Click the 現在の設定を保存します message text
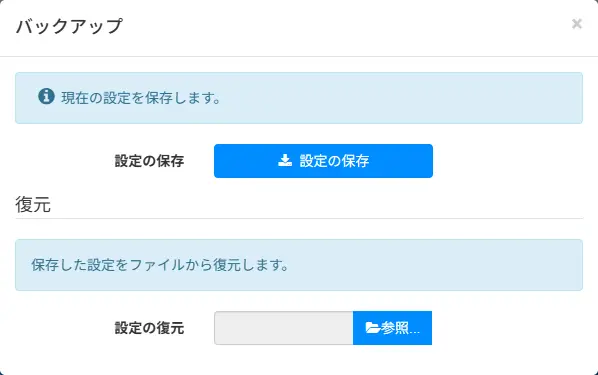Viewport: 598px width, 375px height. tap(141, 98)
